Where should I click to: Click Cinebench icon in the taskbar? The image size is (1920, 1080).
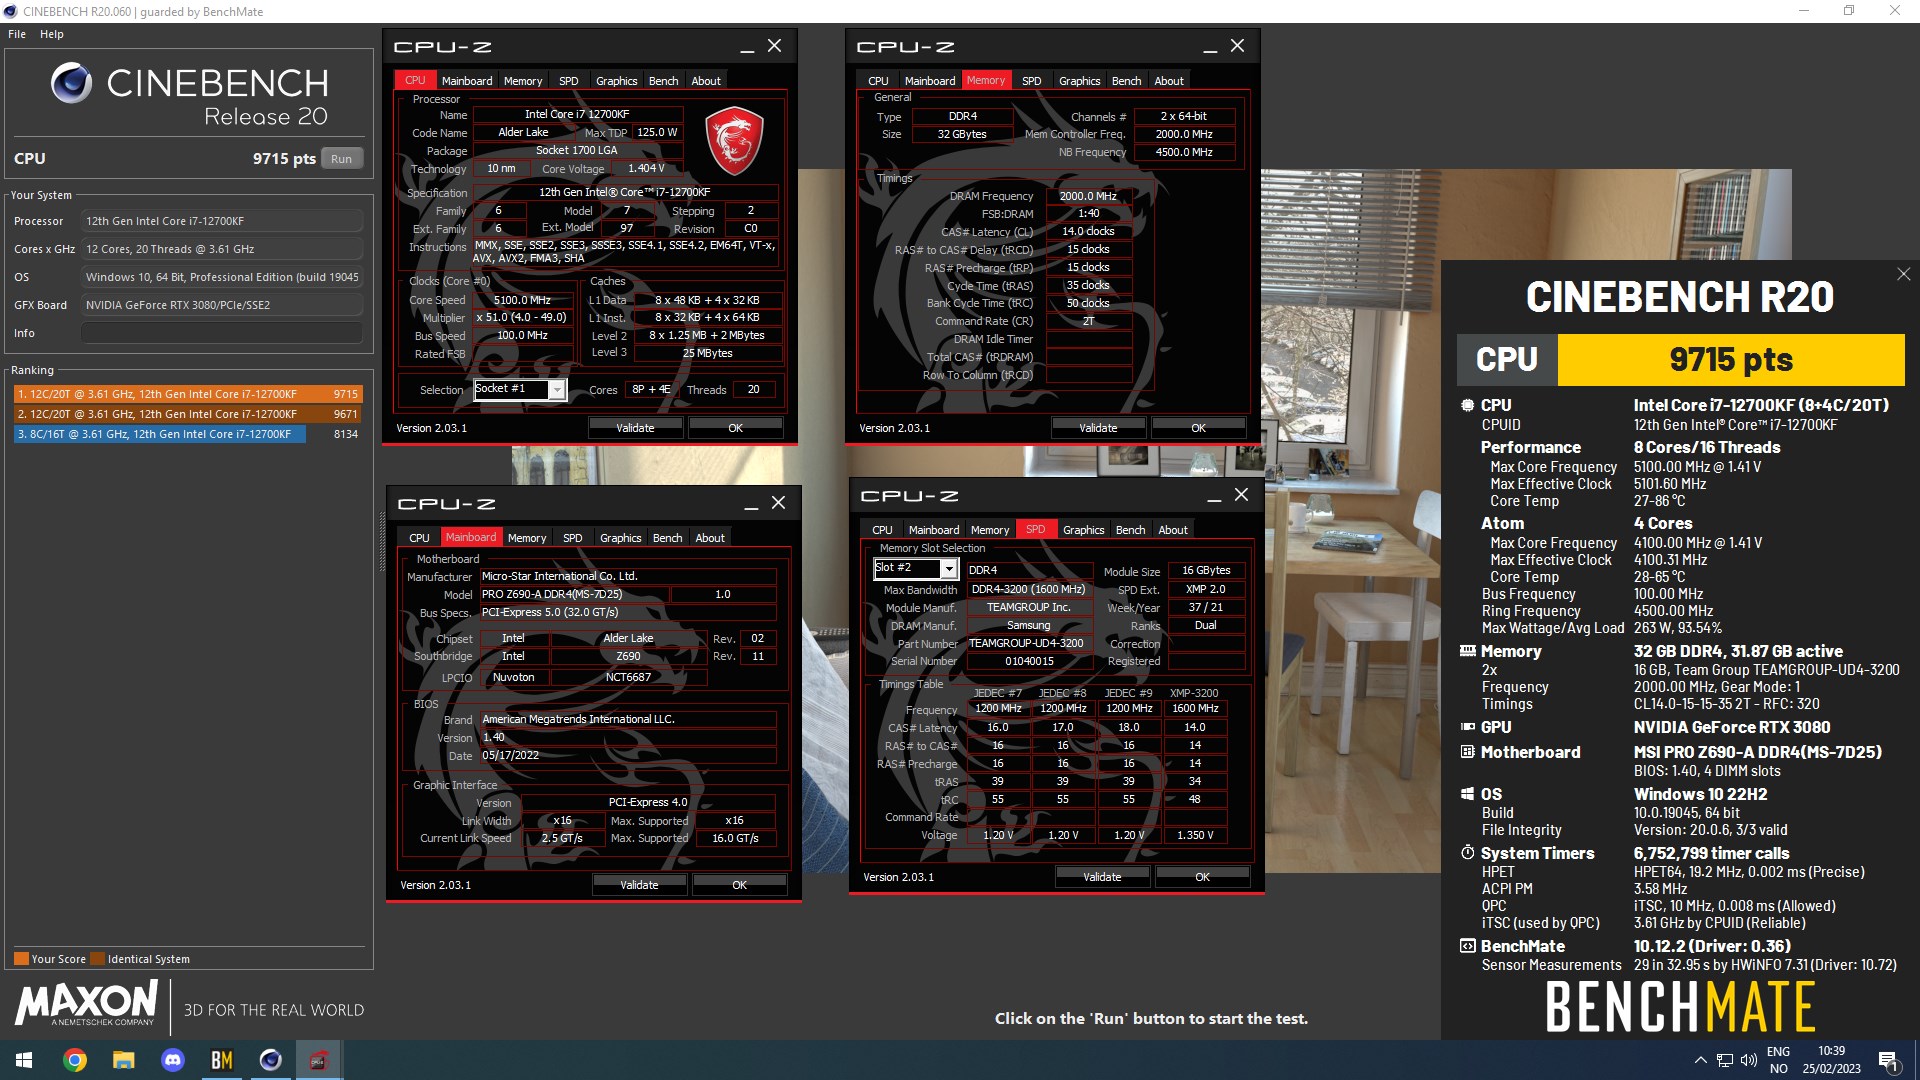click(271, 1060)
